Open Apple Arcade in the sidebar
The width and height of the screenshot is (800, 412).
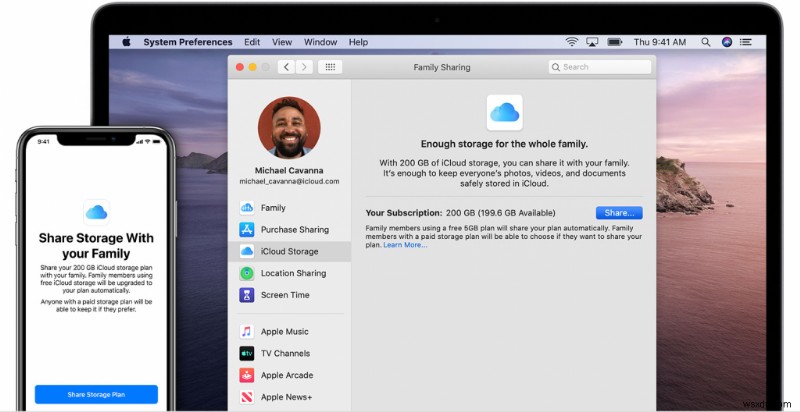click(286, 375)
